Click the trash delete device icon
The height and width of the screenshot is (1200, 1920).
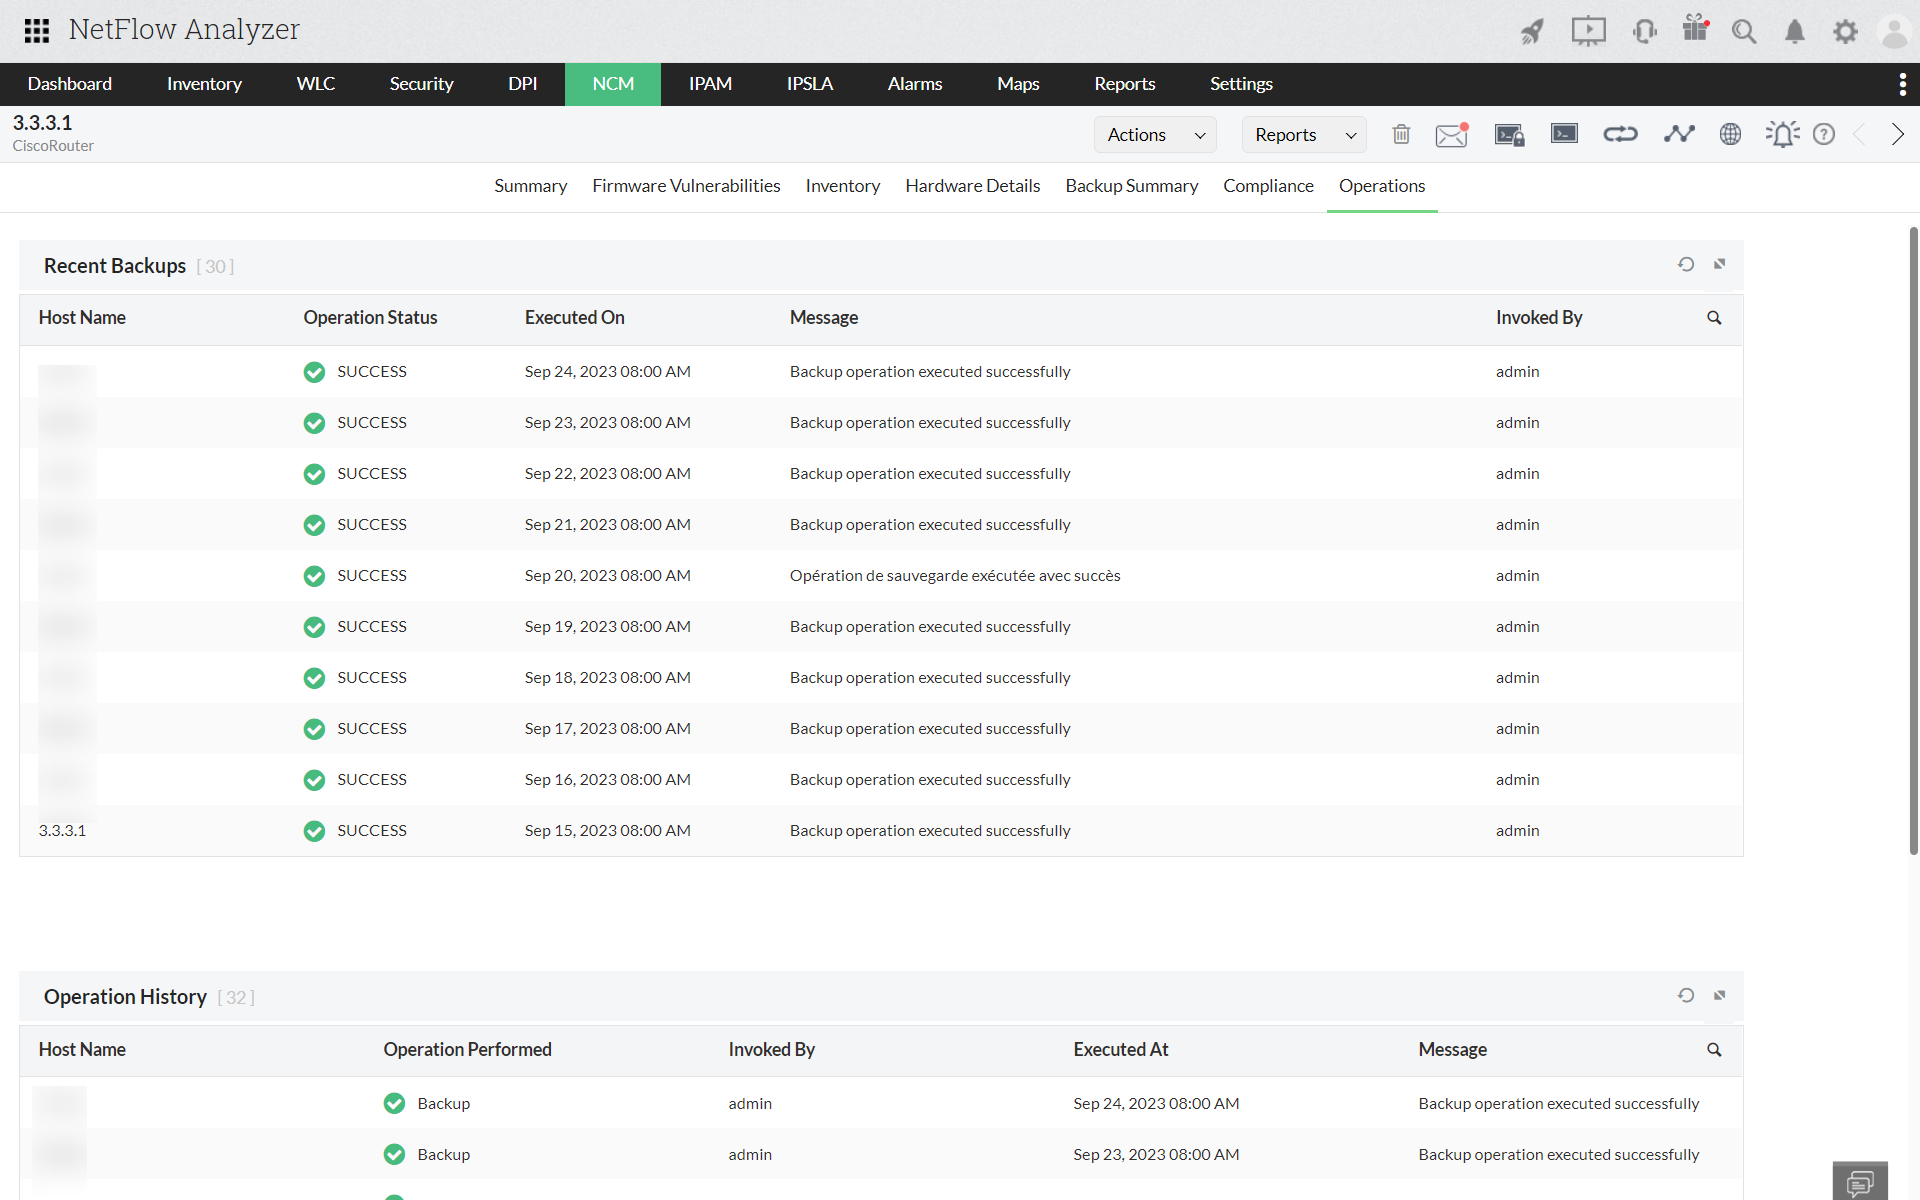(1401, 134)
